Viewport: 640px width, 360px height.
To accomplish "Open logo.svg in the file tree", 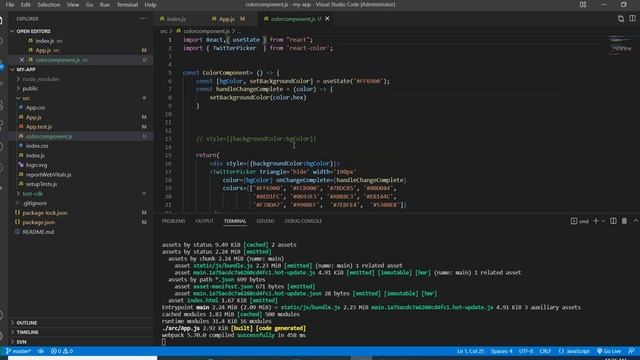I will coord(36,165).
